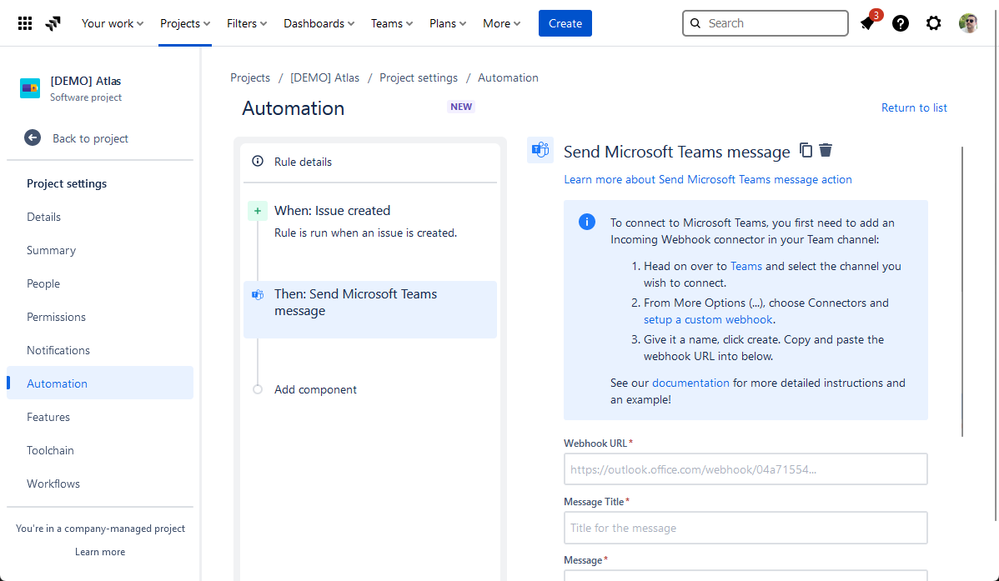Image resolution: width=999 pixels, height=581 pixels.
Task: Click the Return to list link
Action: point(914,108)
